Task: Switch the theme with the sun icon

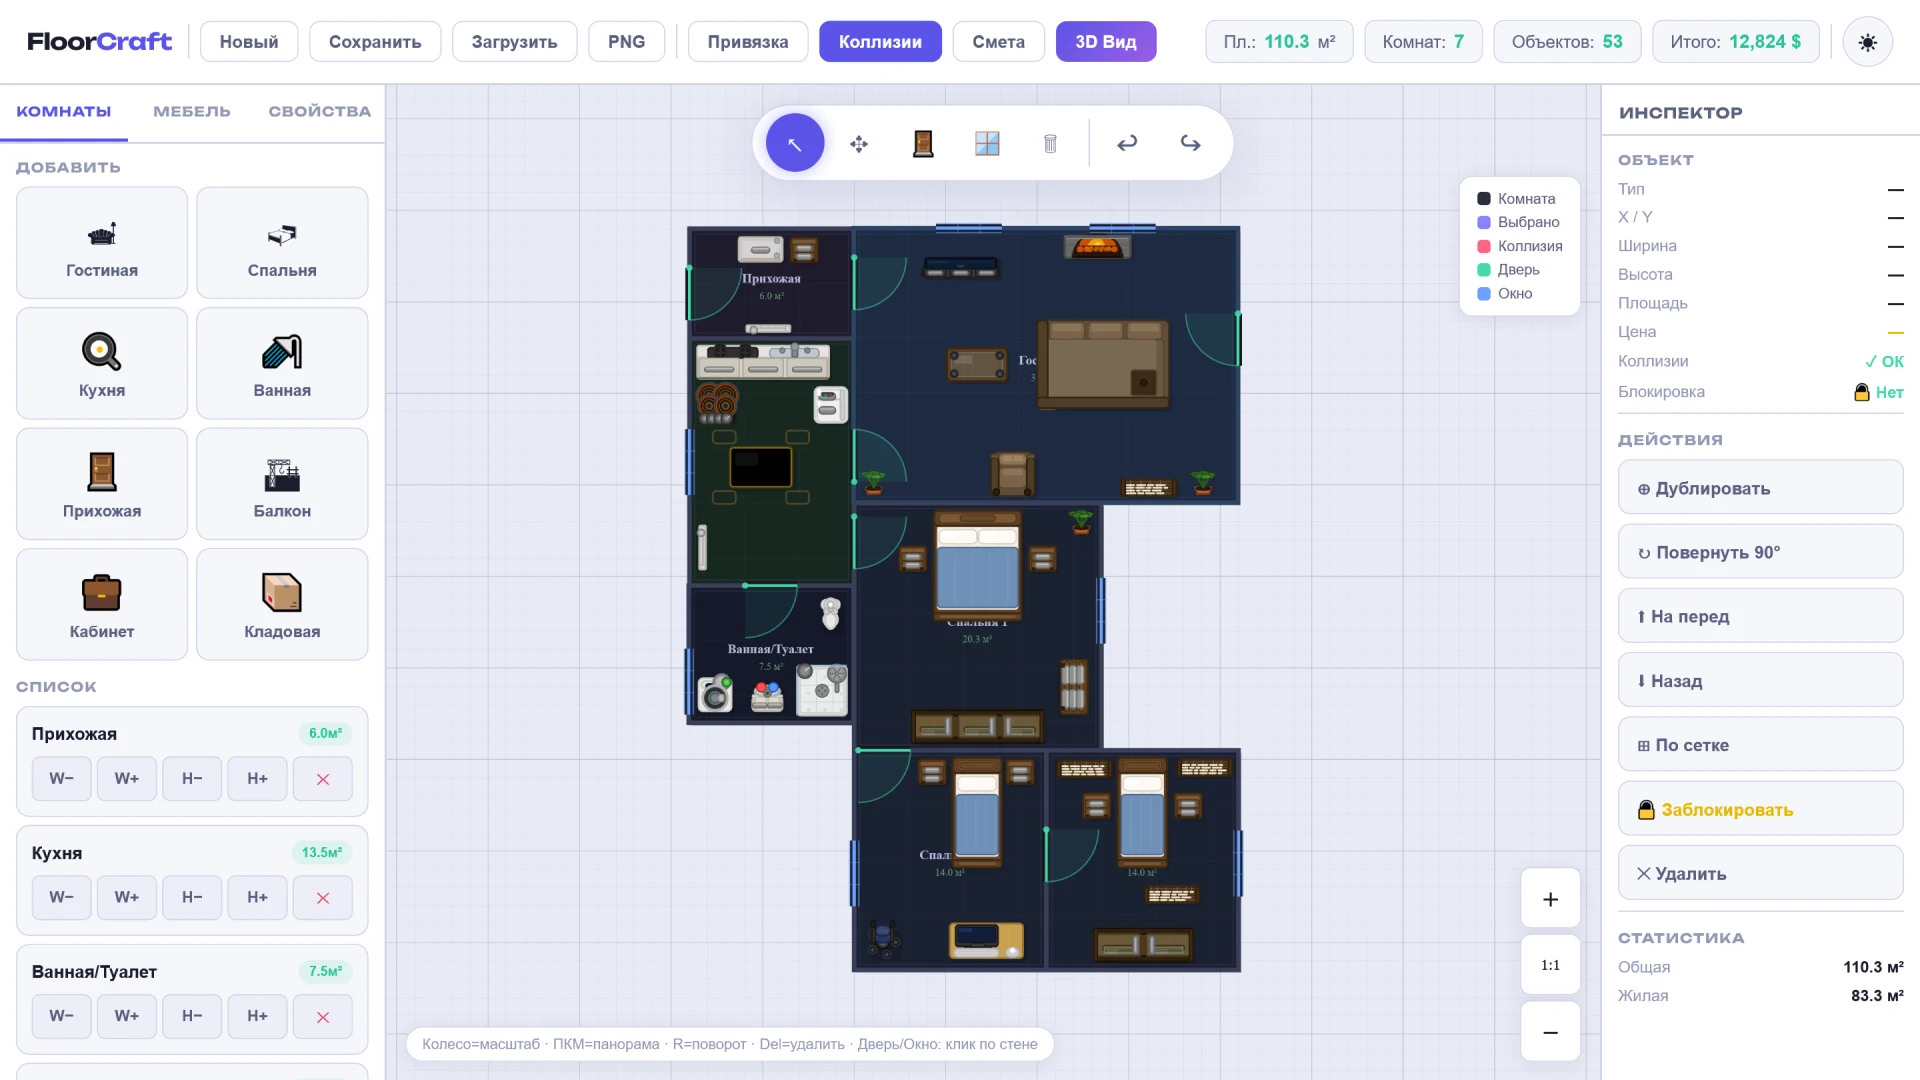Action: click(1868, 41)
